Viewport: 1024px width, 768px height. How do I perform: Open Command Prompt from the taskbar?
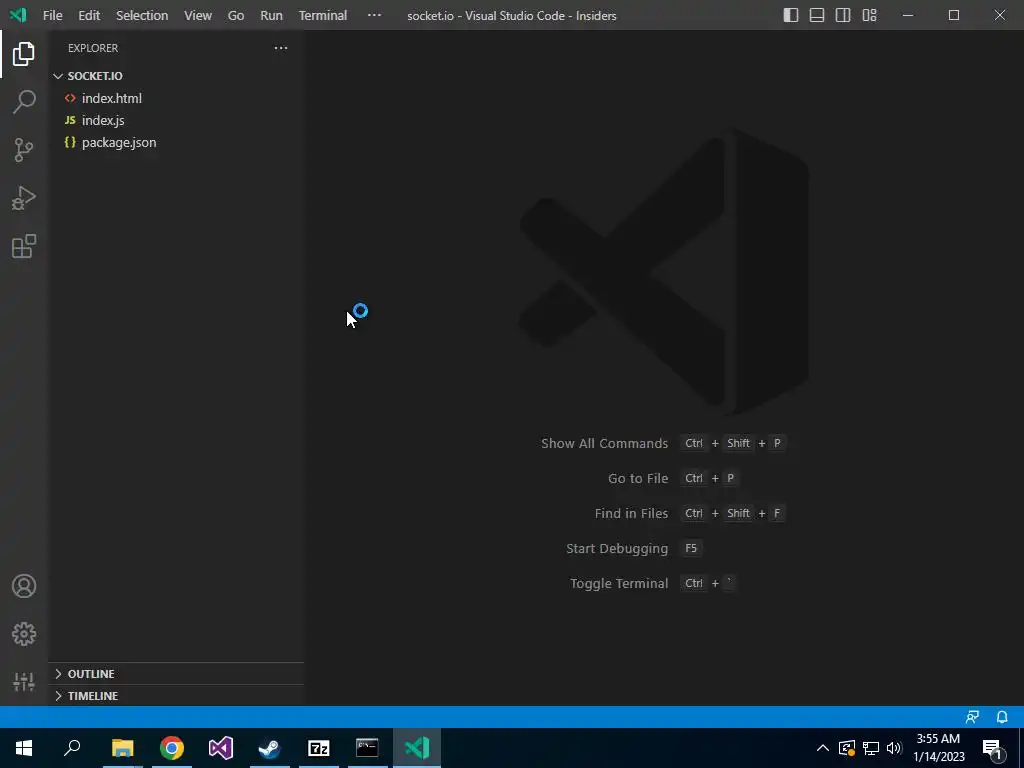(x=368, y=748)
